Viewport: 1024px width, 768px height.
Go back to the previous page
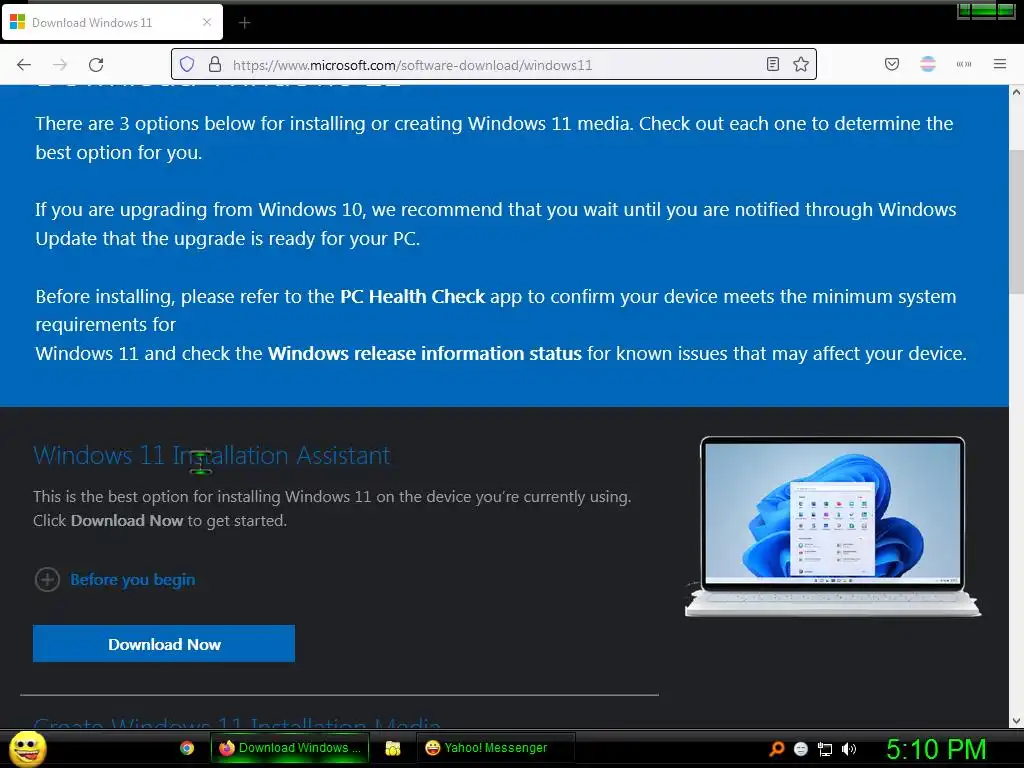[24, 64]
